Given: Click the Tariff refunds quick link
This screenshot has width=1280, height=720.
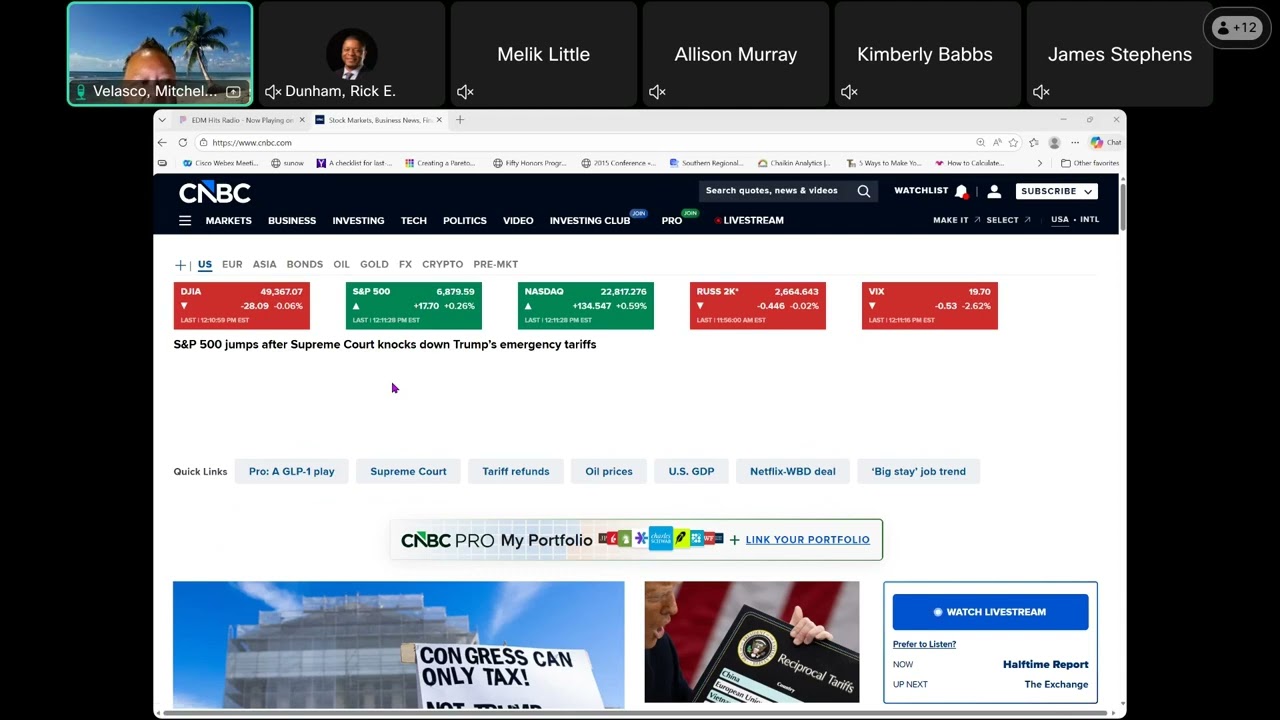Looking at the screenshot, I should pyautogui.click(x=516, y=472).
